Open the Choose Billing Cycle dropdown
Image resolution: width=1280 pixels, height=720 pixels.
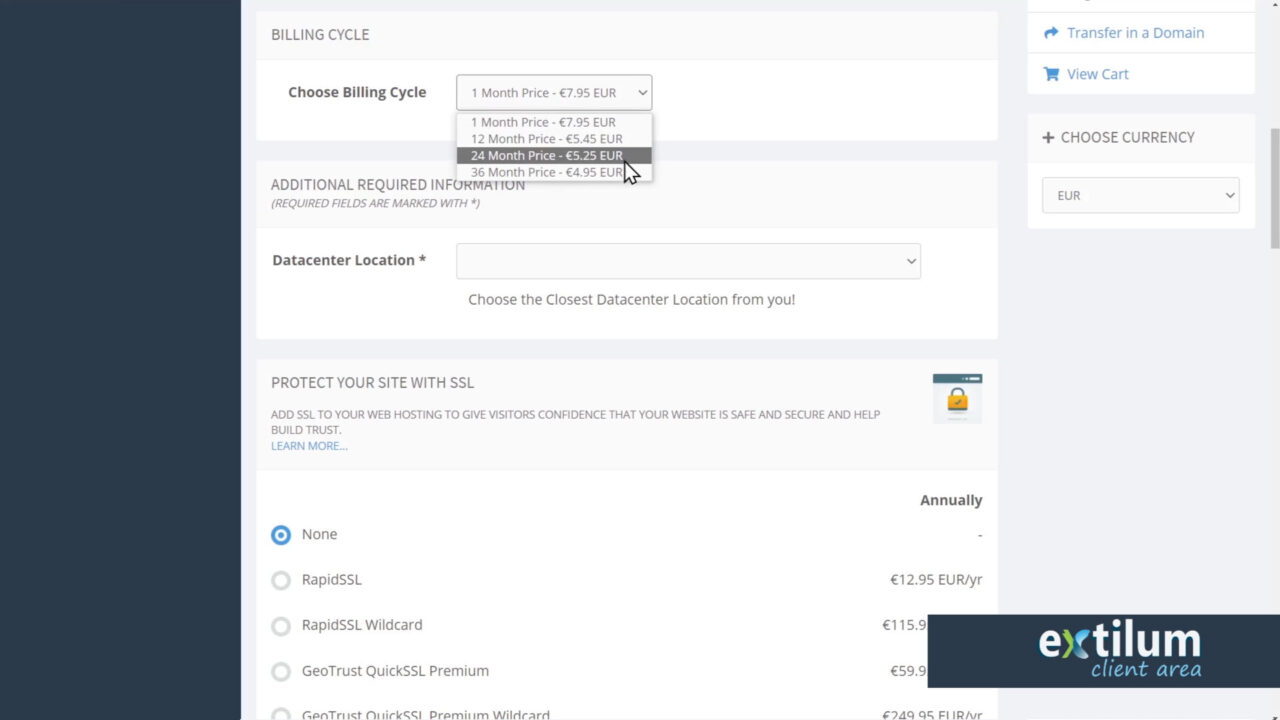tap(553, 92)
